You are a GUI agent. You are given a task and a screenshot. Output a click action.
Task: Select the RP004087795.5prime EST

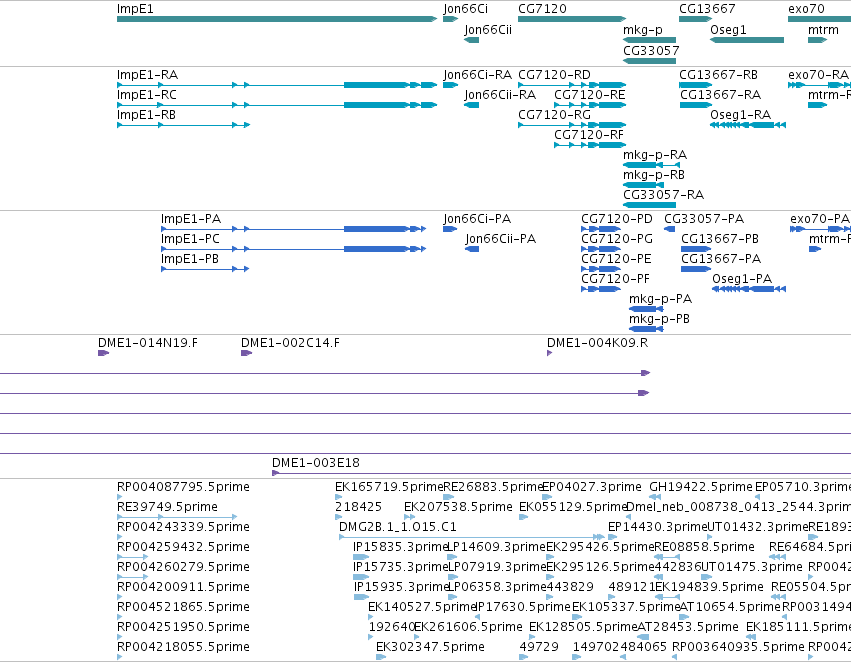pyautogui.click(x=120, y=497)
